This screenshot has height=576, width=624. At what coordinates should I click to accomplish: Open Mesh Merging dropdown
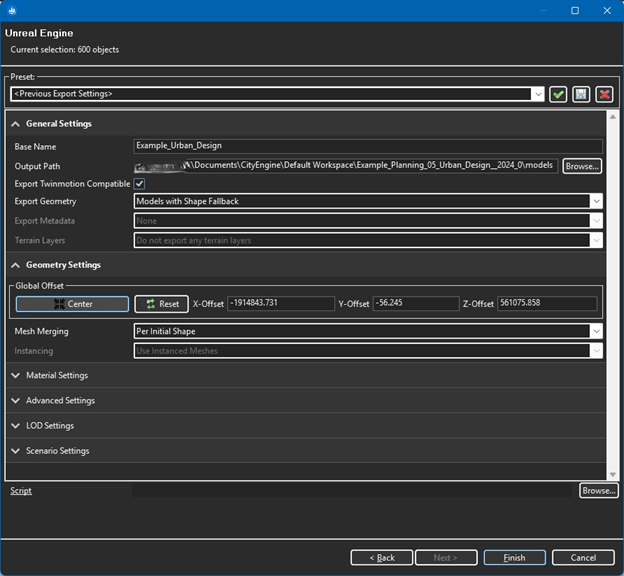coord(596,331)
